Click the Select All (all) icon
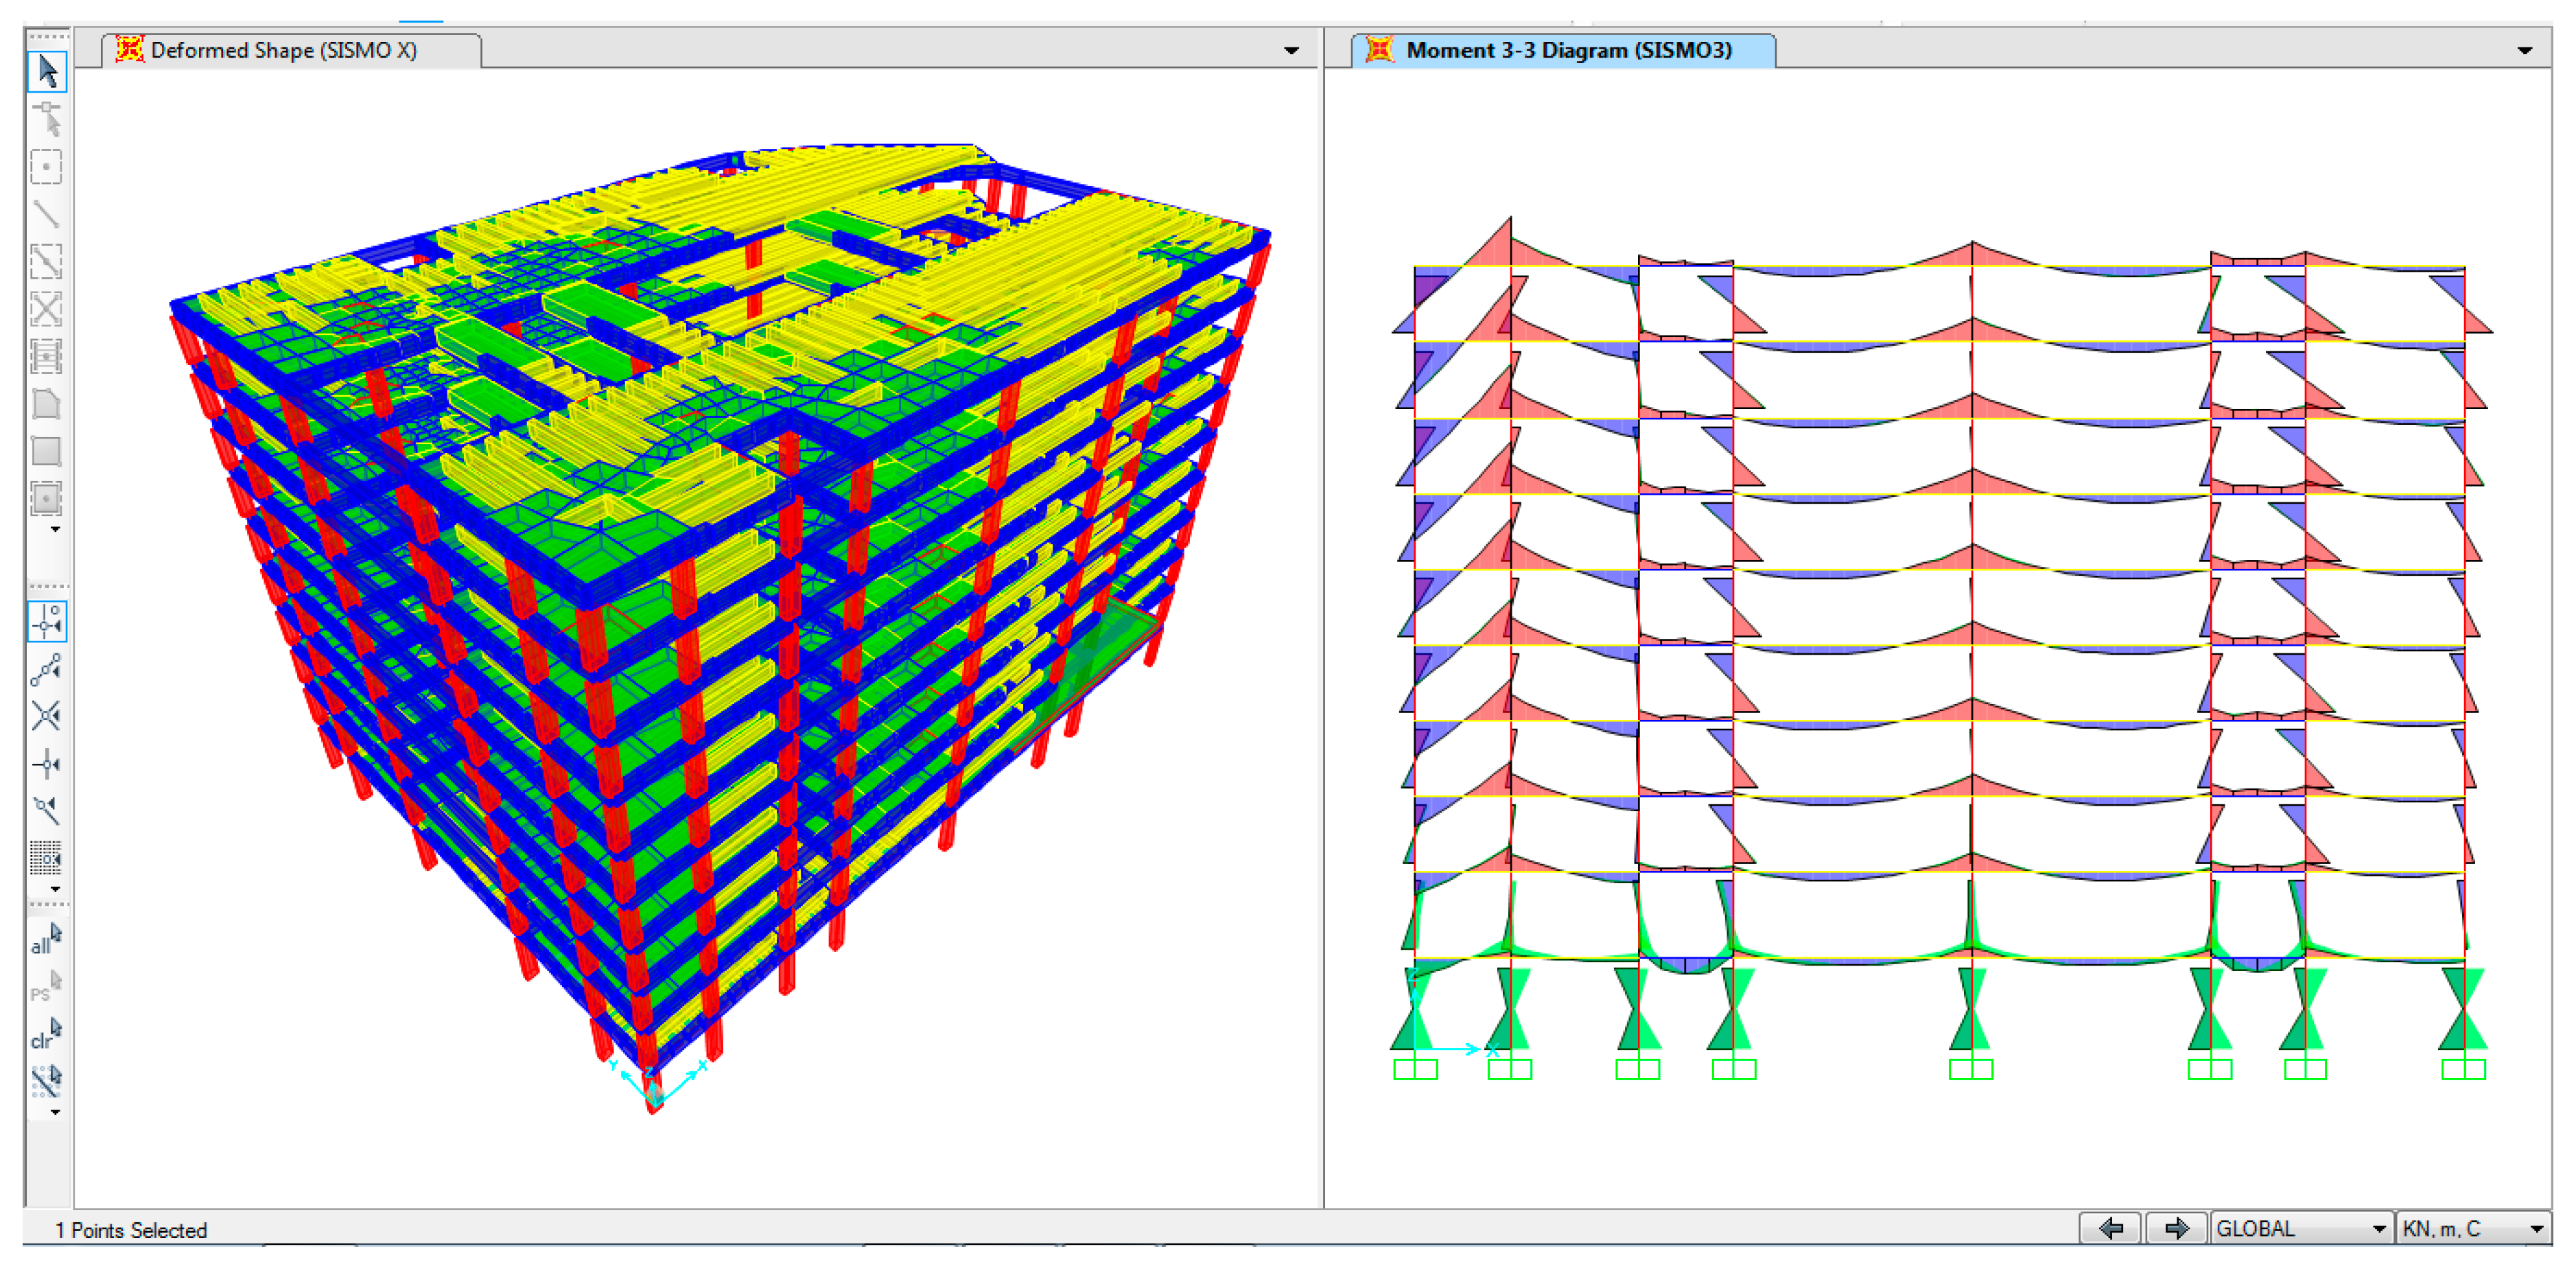Viewport: 2576px width, 1284px height. tap(47, 940)
